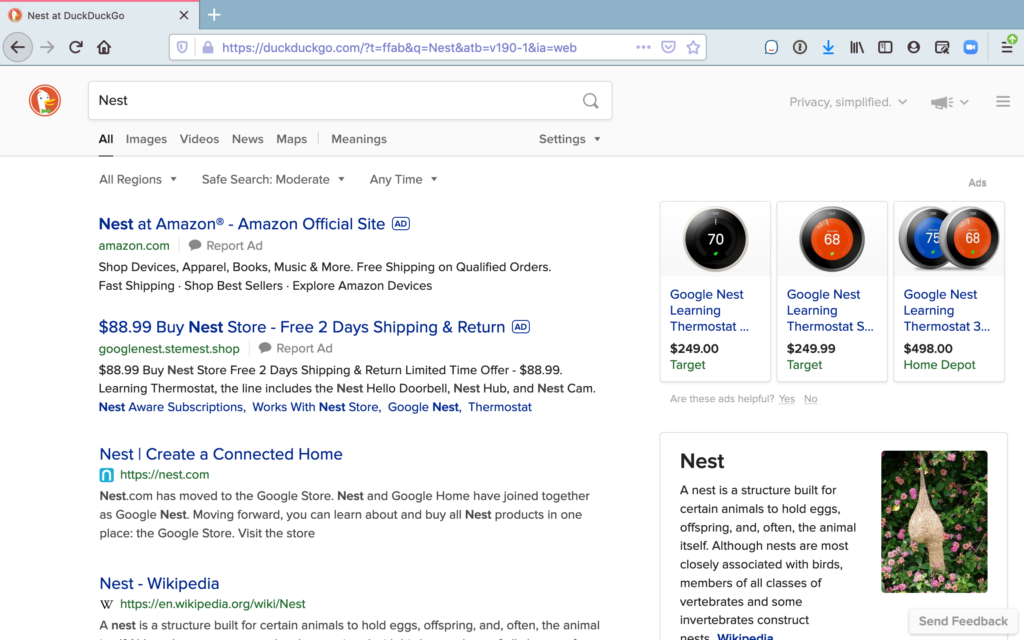Save page to Pocket

coord(668,47)
